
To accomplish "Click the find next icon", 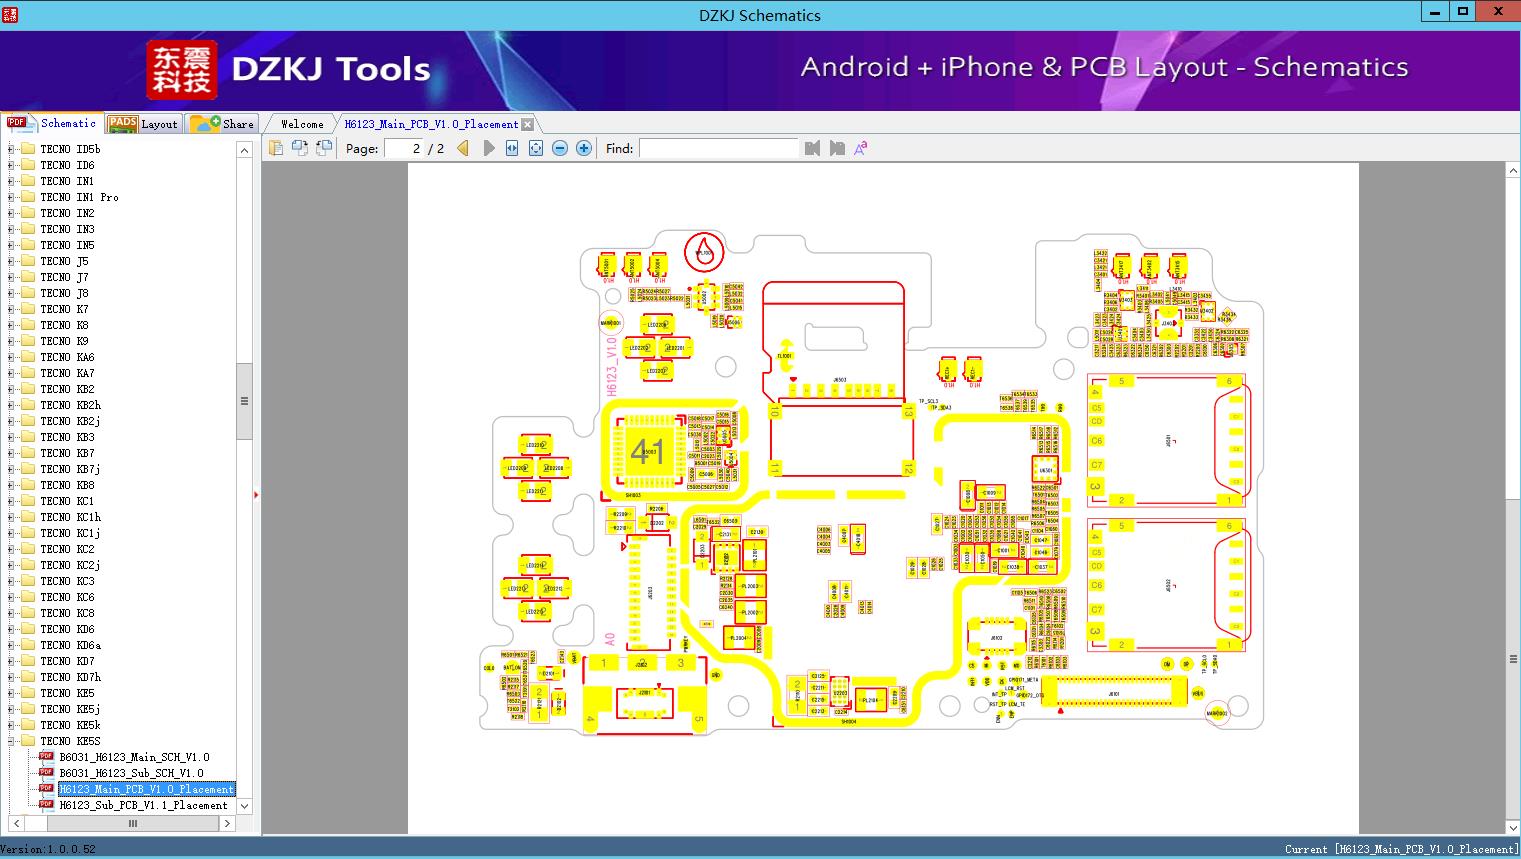I will [837, 148].
